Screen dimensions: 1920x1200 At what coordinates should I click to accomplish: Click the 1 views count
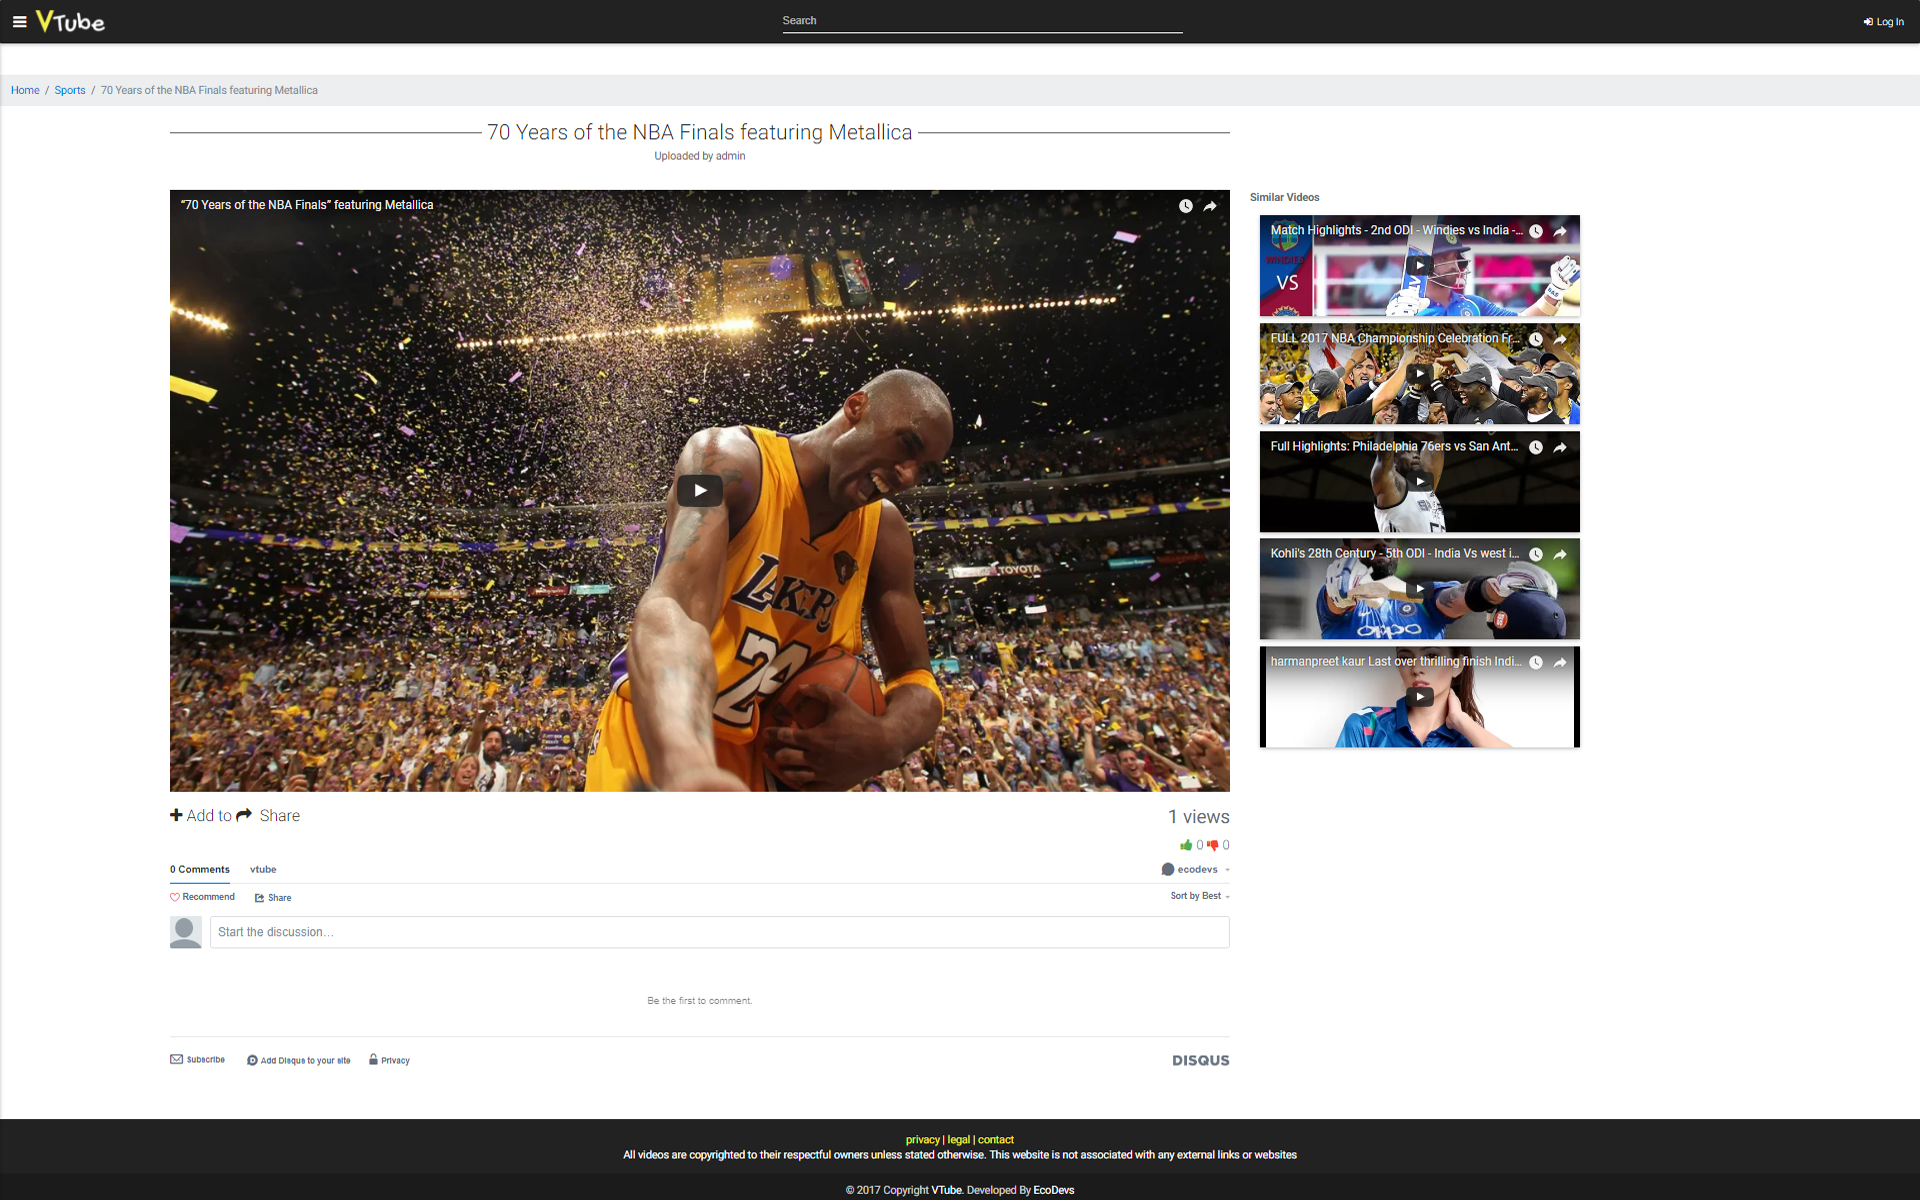[x=1199, y=817]
